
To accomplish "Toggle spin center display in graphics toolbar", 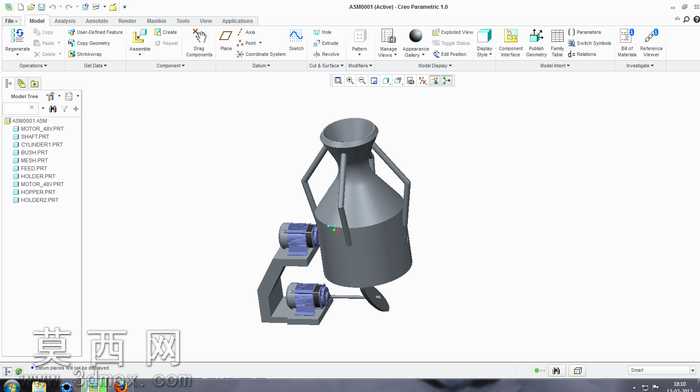I will [446, 81].
